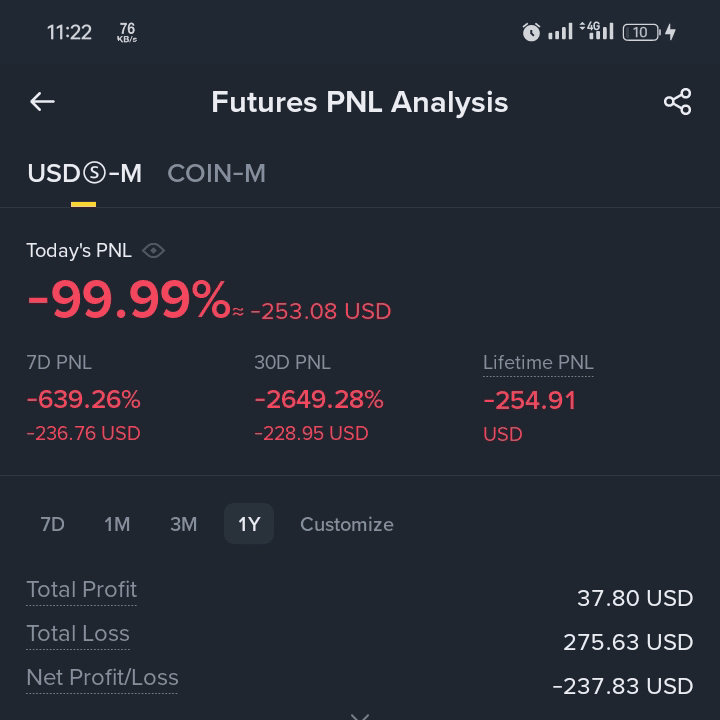Select the USDⓈ-M tab
720x720 pixels.
click(x=84, y=174)
